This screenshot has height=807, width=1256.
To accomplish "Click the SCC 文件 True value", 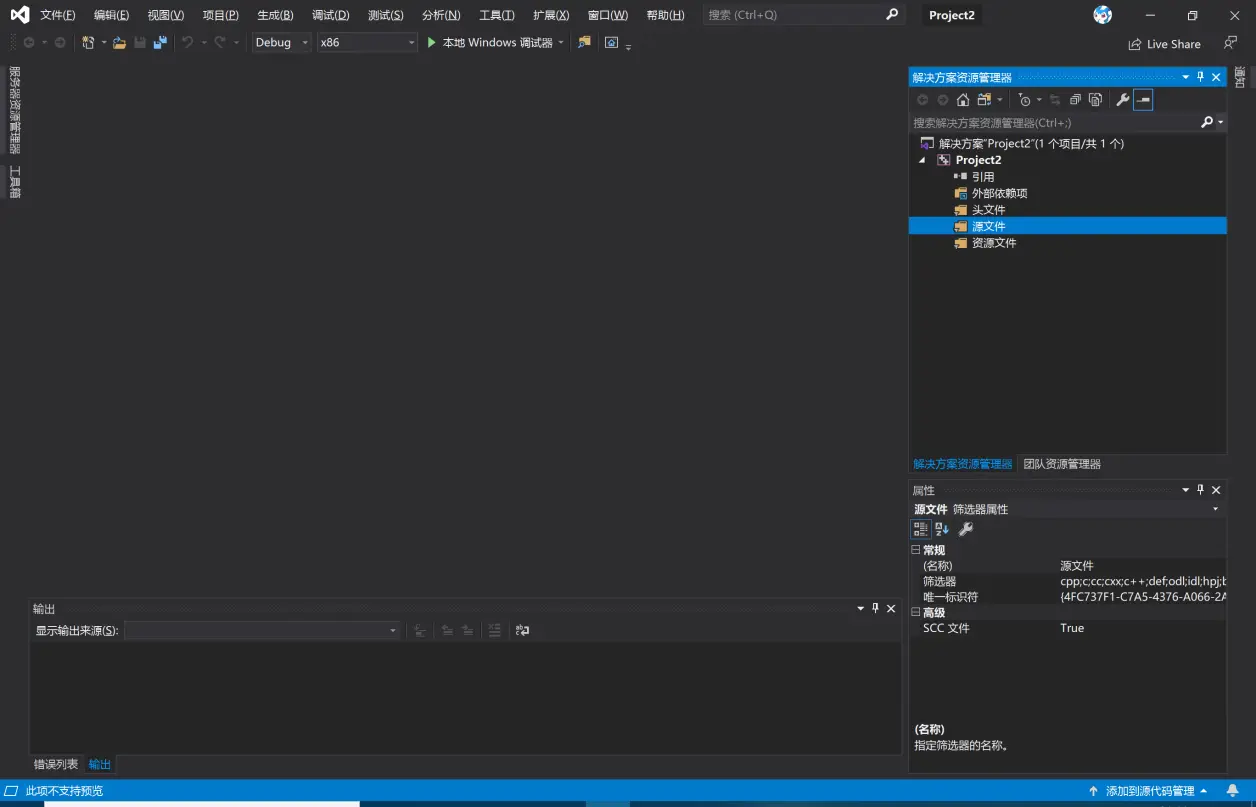I will point(1071,628).
